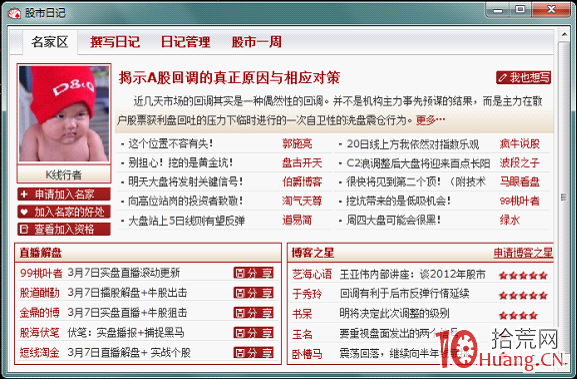Screen dimensions: 577x379
Task: Open 回调有利于后市反弹行情延续 post
Action: point(404,294)
